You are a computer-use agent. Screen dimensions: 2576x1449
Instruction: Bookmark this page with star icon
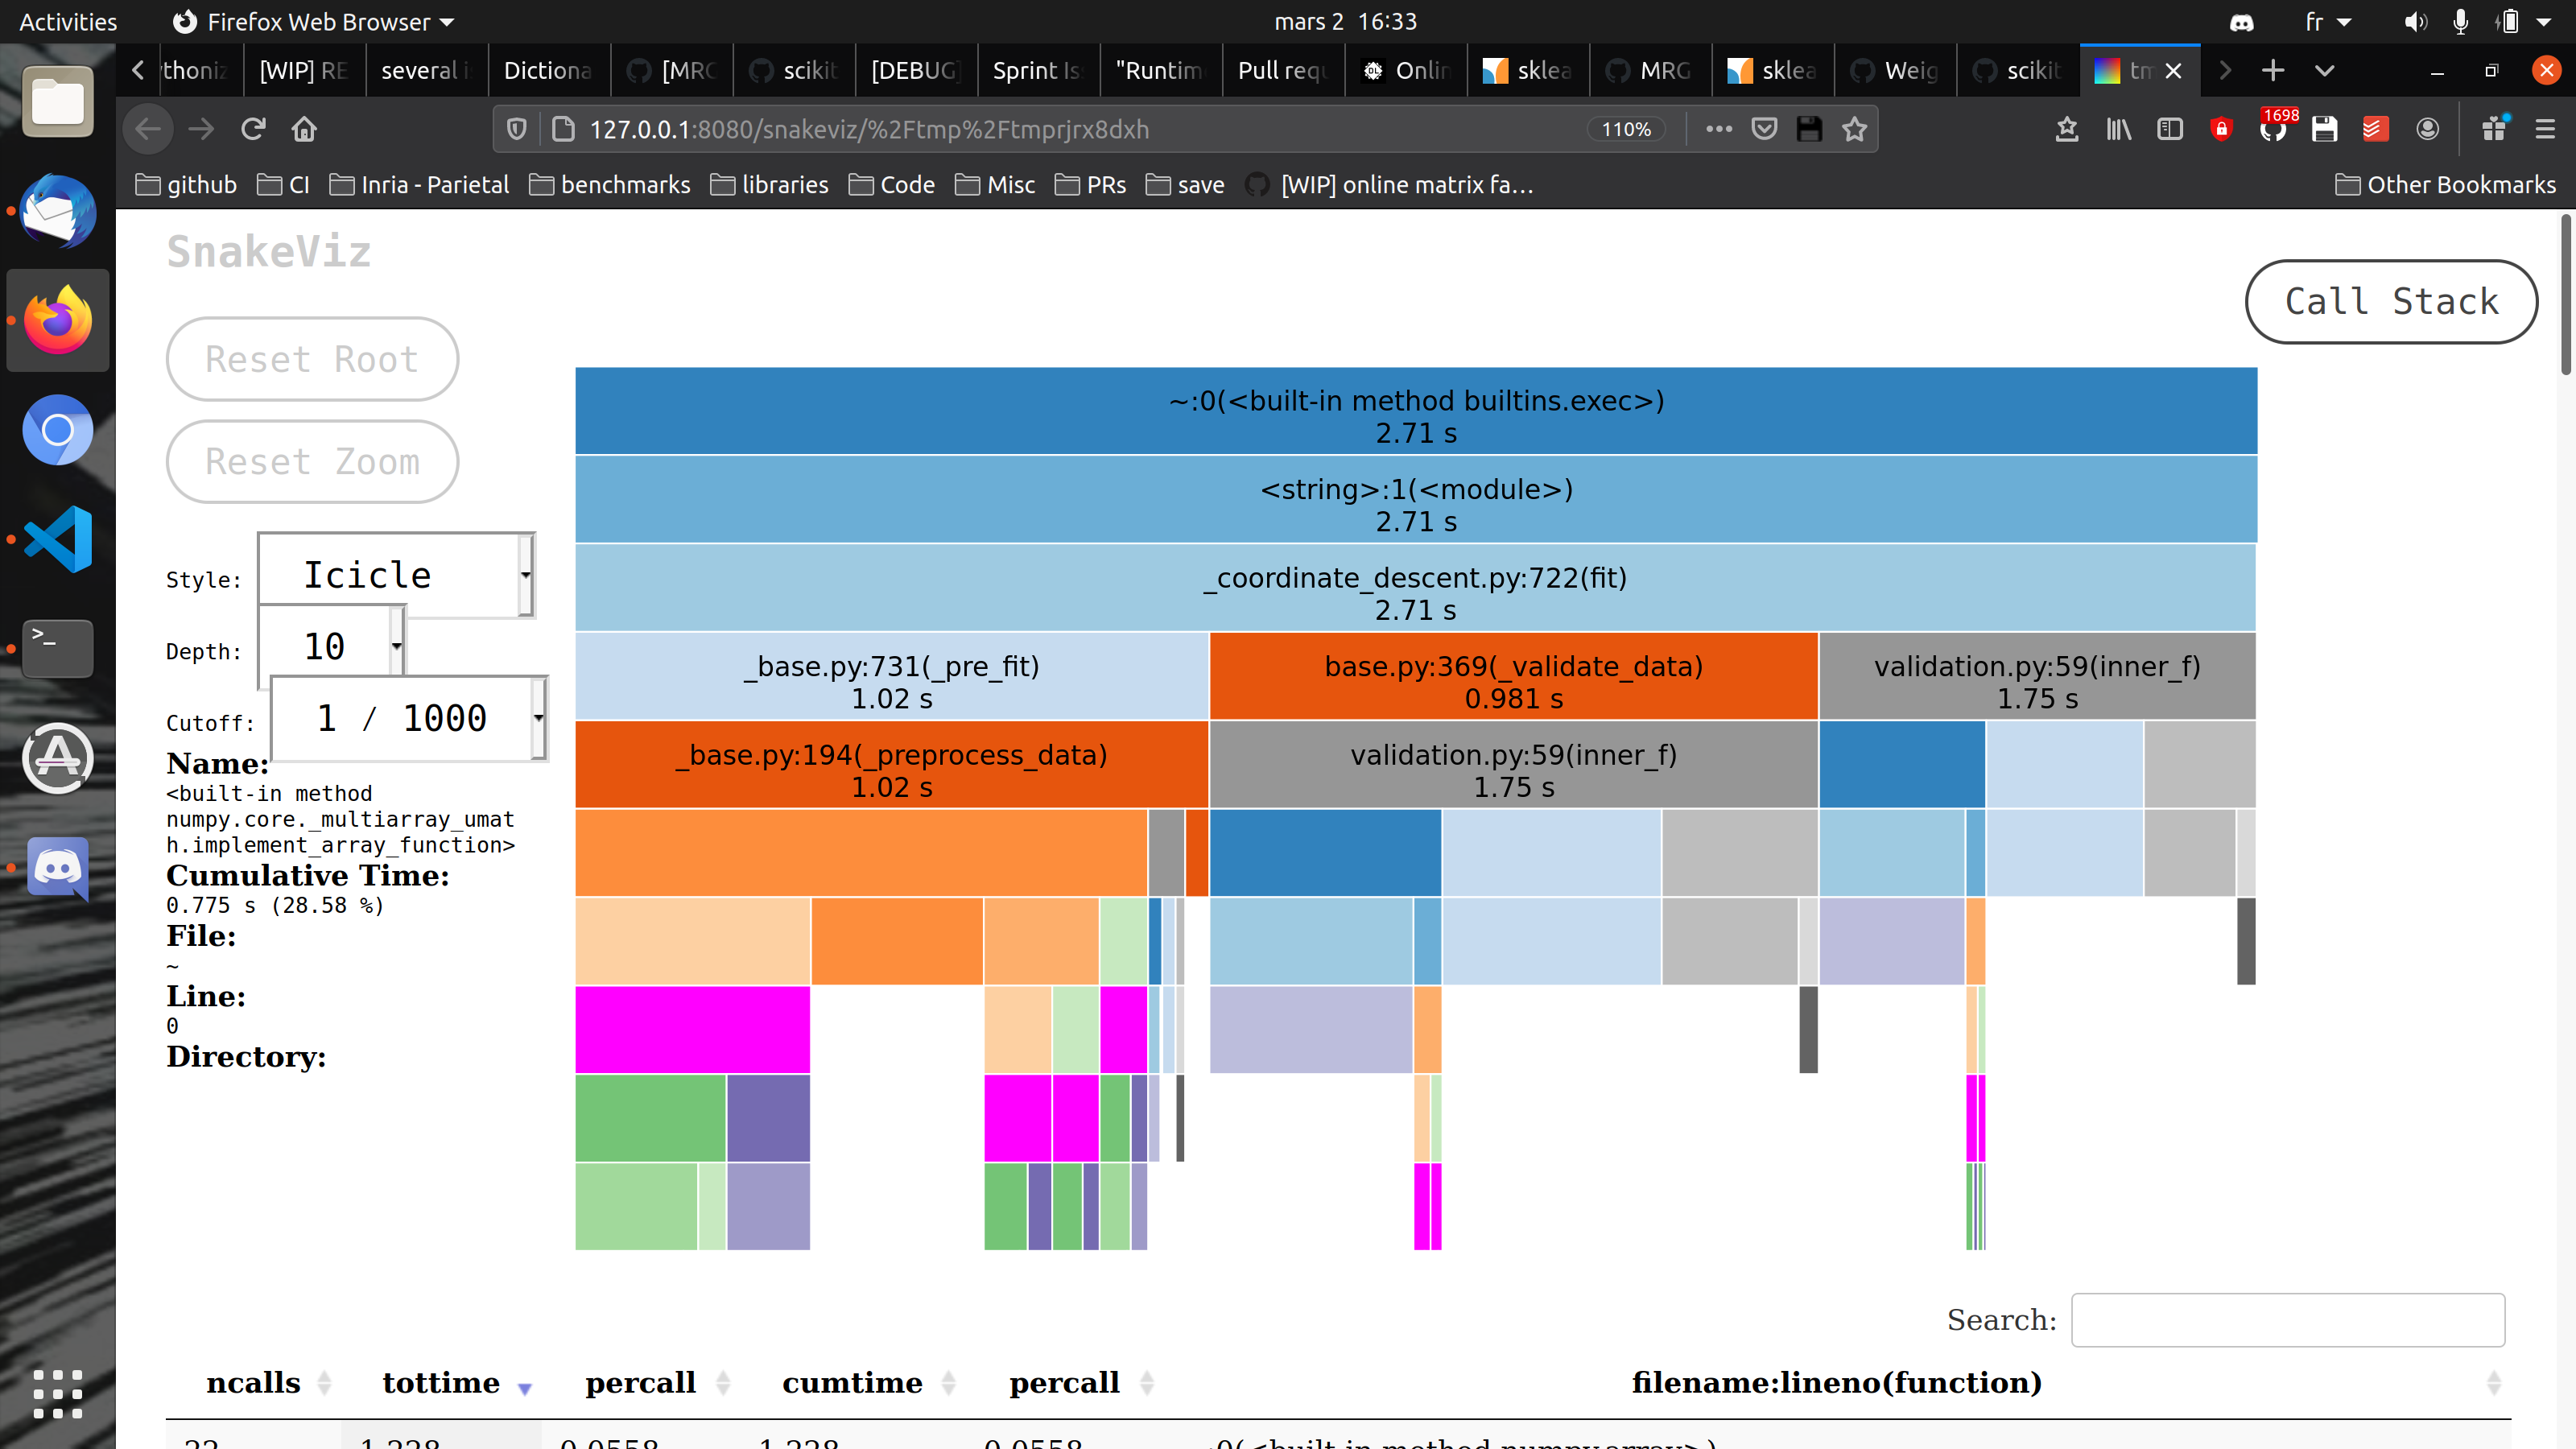pos(1854,129)
